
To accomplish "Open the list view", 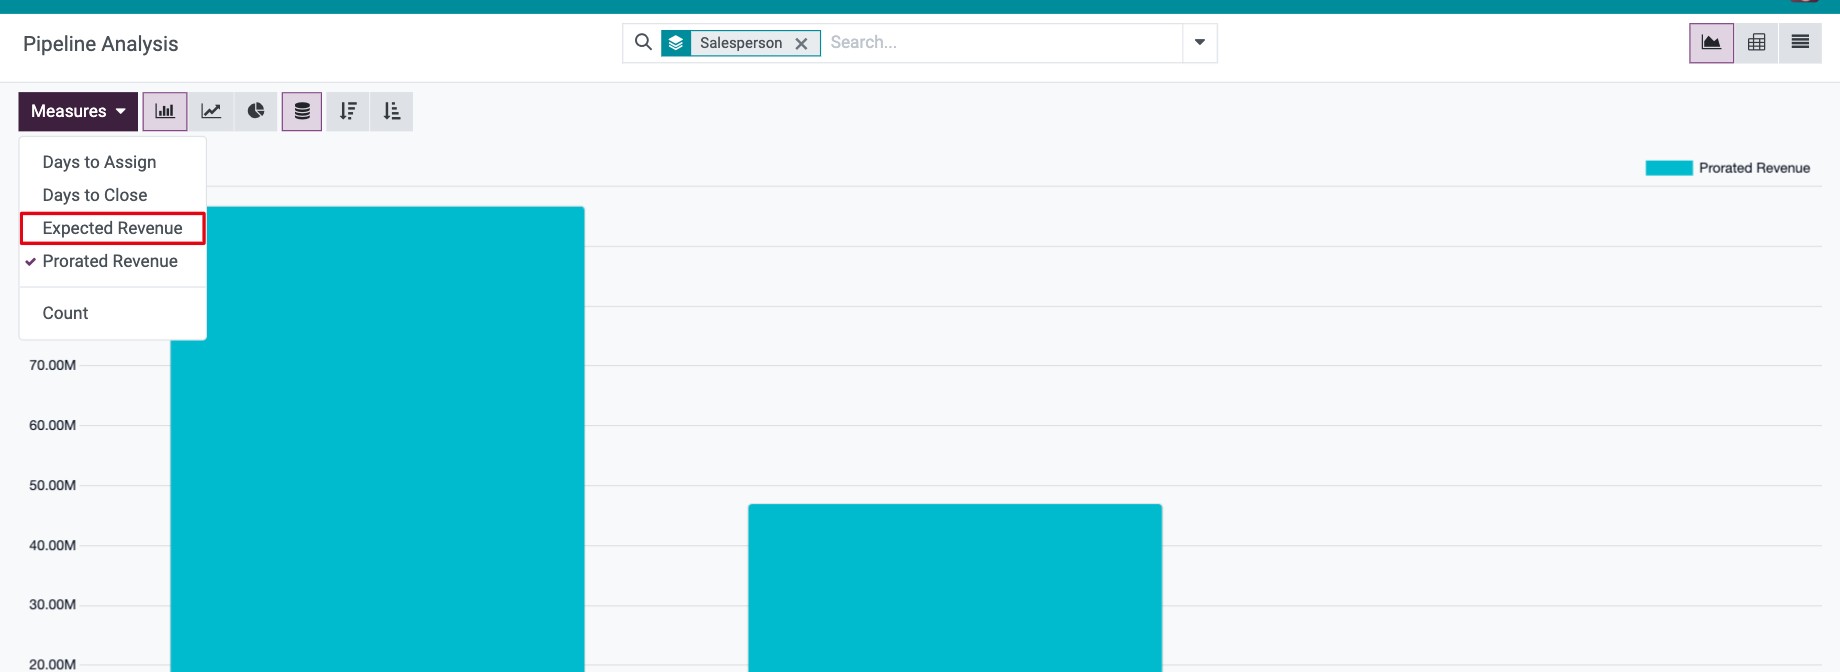I will coord(1800,43).
